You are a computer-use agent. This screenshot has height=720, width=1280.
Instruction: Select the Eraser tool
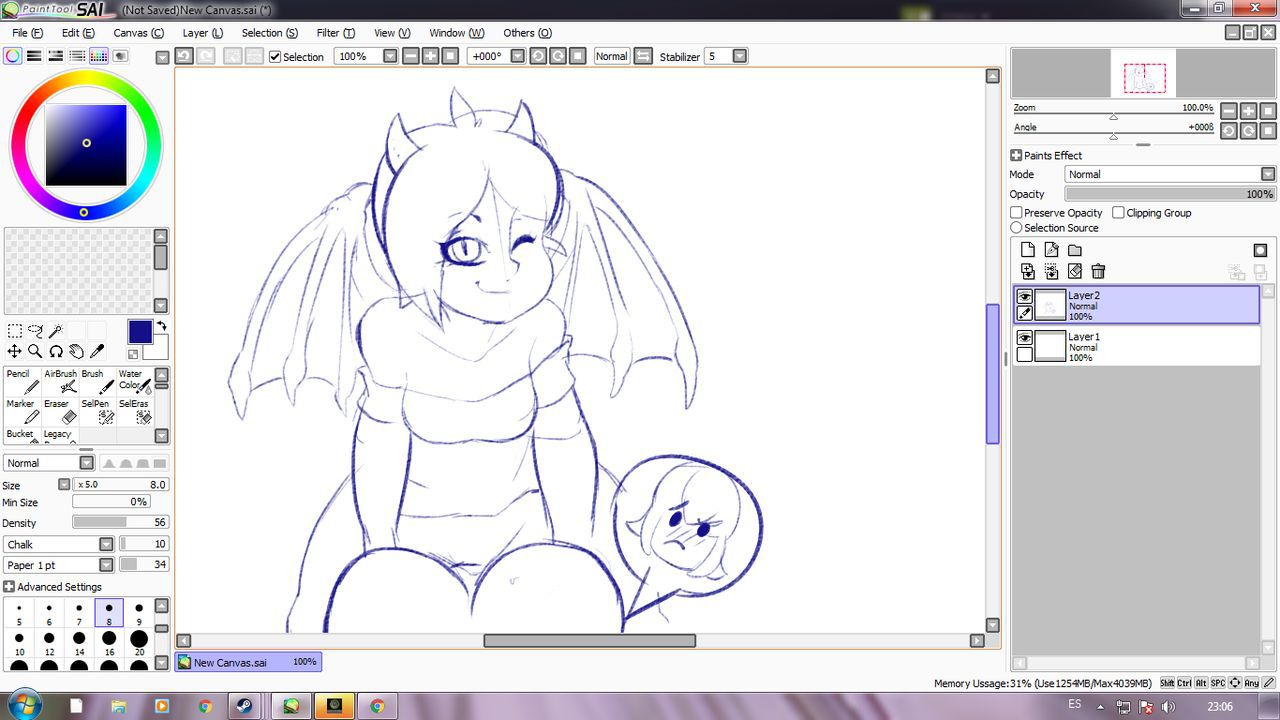point(60,411)
